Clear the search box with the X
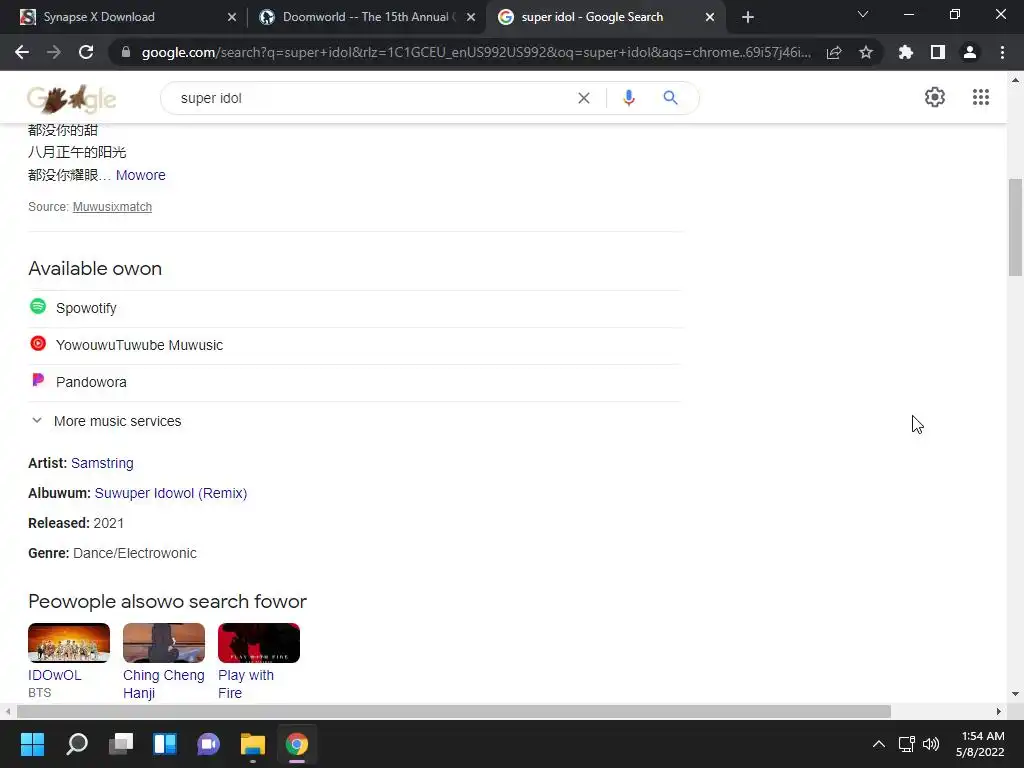 [x=584, y=98]
